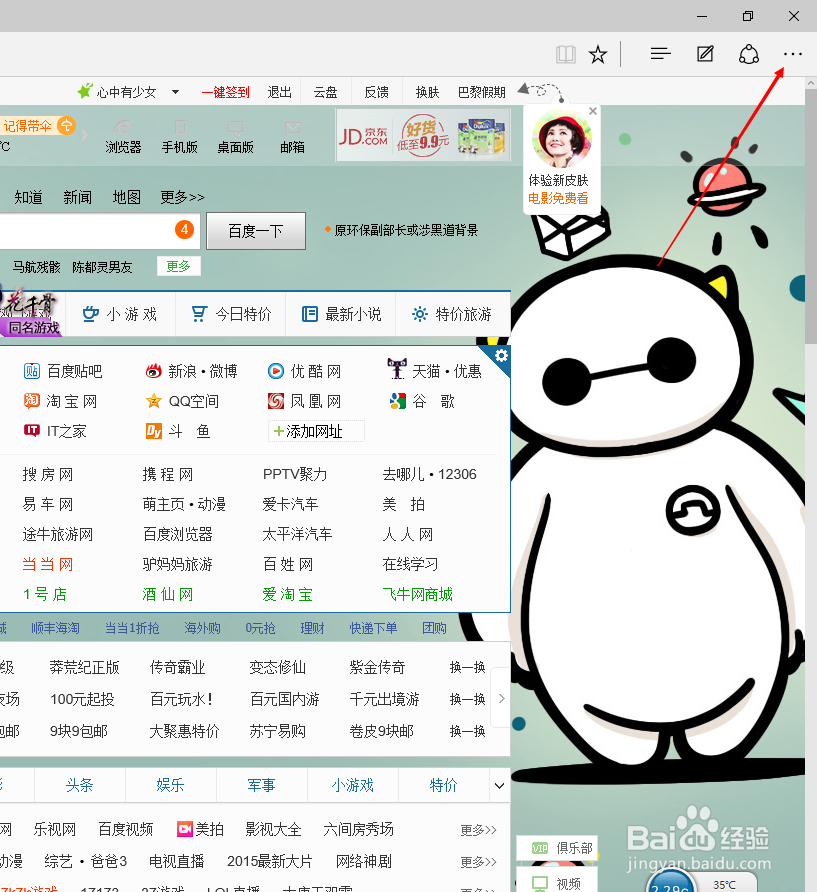Click 更多 next to hot searches

pyautogui.click(x=179, y=266)
